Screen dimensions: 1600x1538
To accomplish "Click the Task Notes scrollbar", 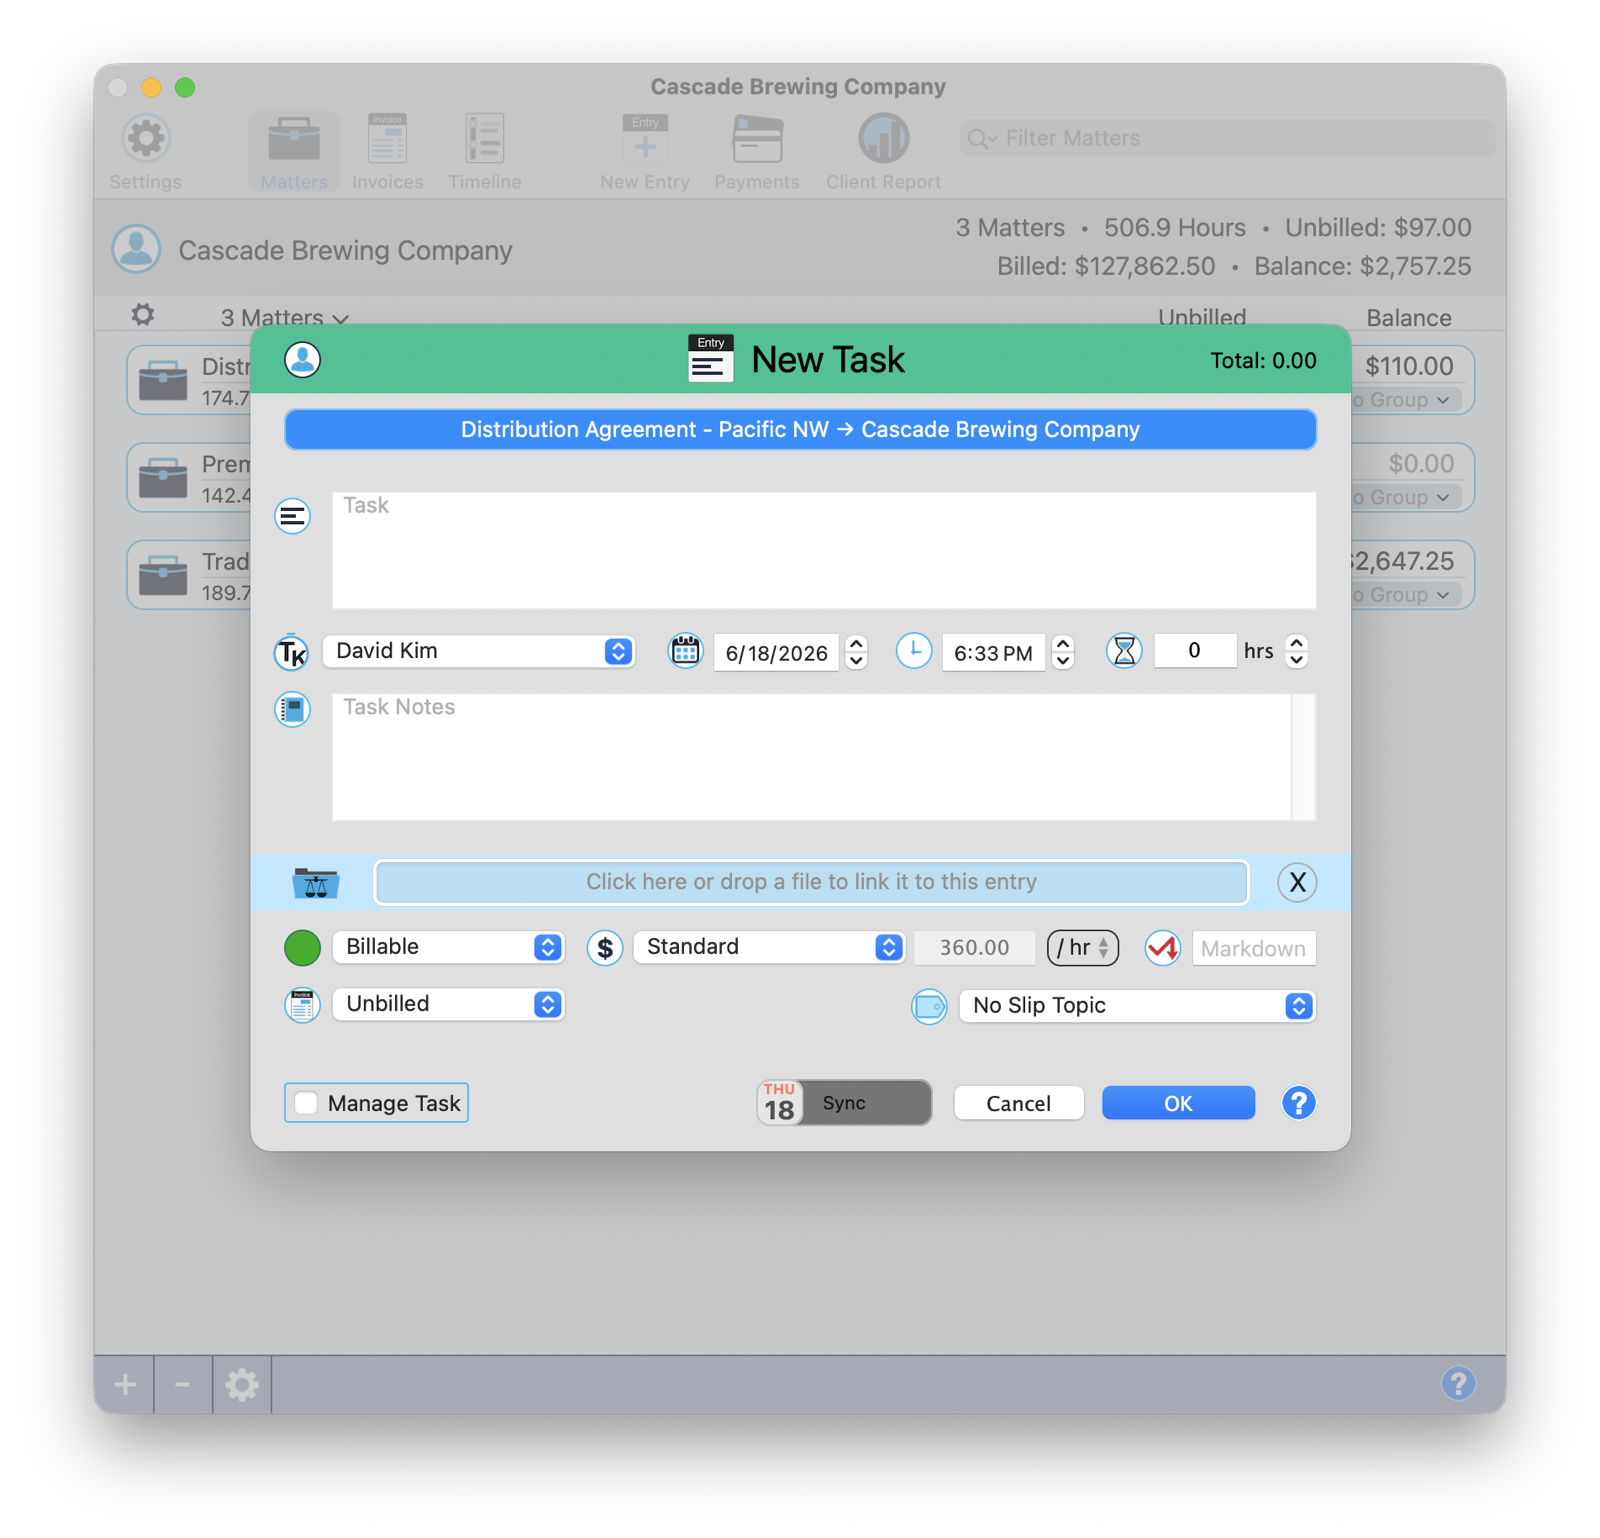I will click(1303, 757).
